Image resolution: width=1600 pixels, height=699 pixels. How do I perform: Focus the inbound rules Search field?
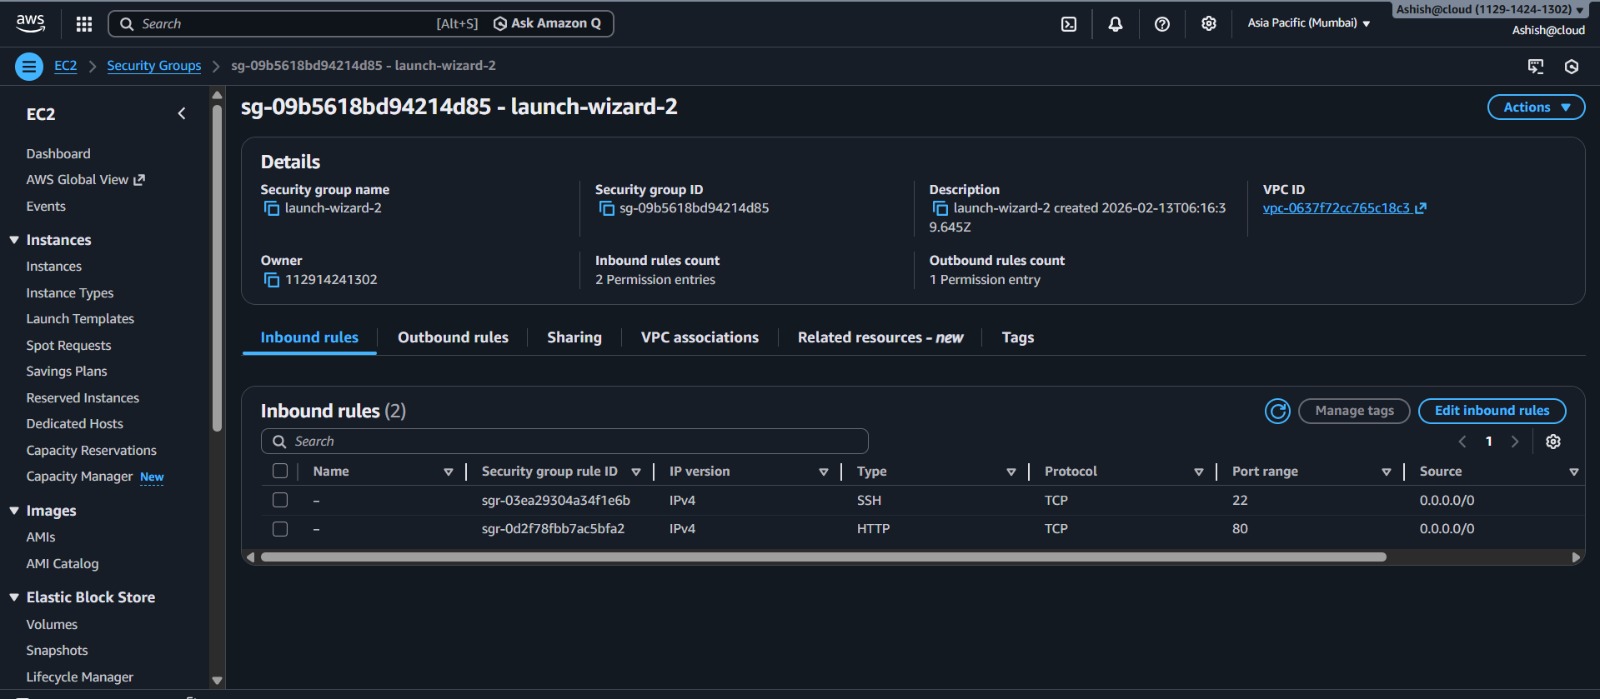(x=565, y=442)
